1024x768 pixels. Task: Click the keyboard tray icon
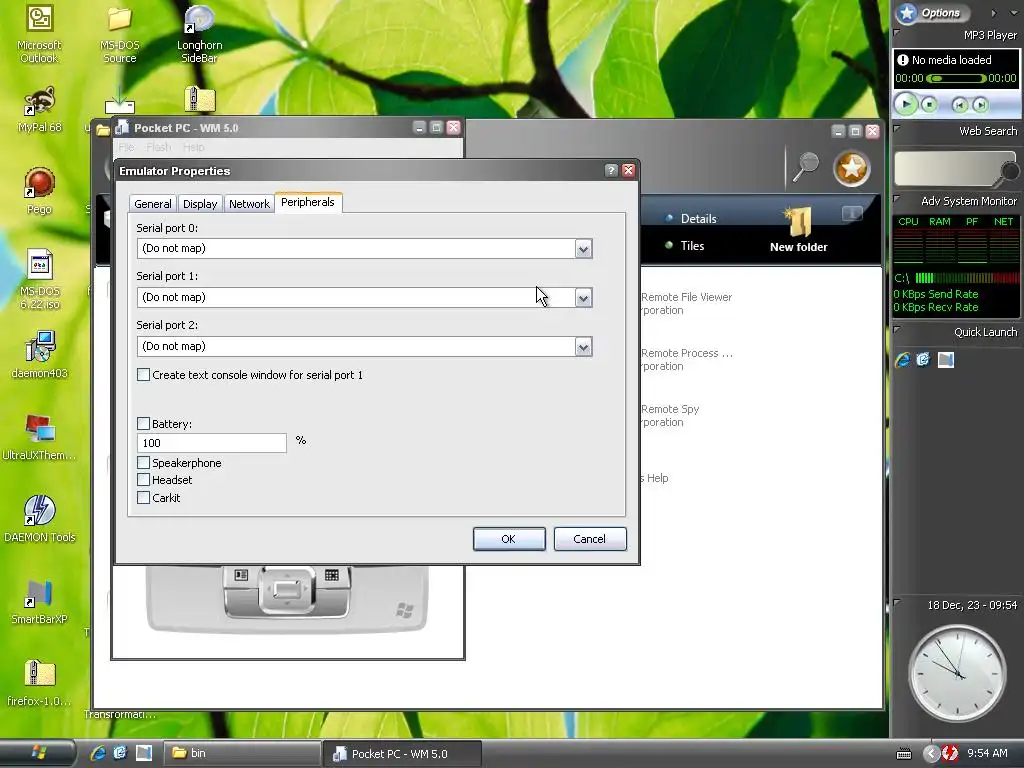[x=904, y=754]
